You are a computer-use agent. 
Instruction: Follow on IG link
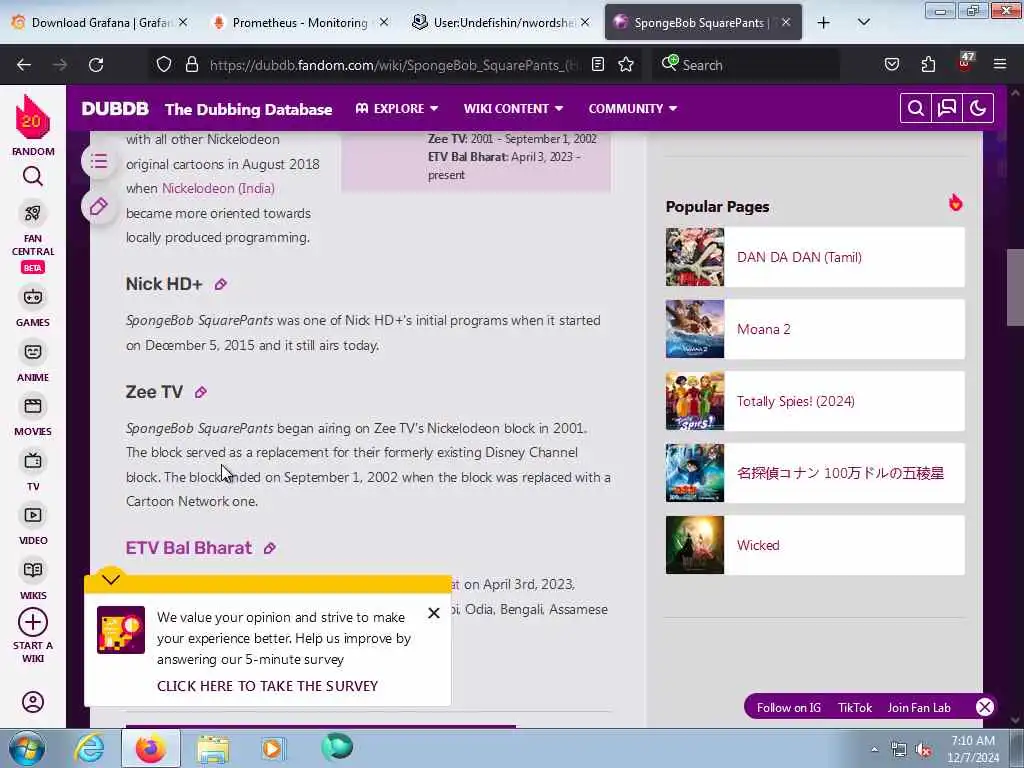tap(788, 707)
